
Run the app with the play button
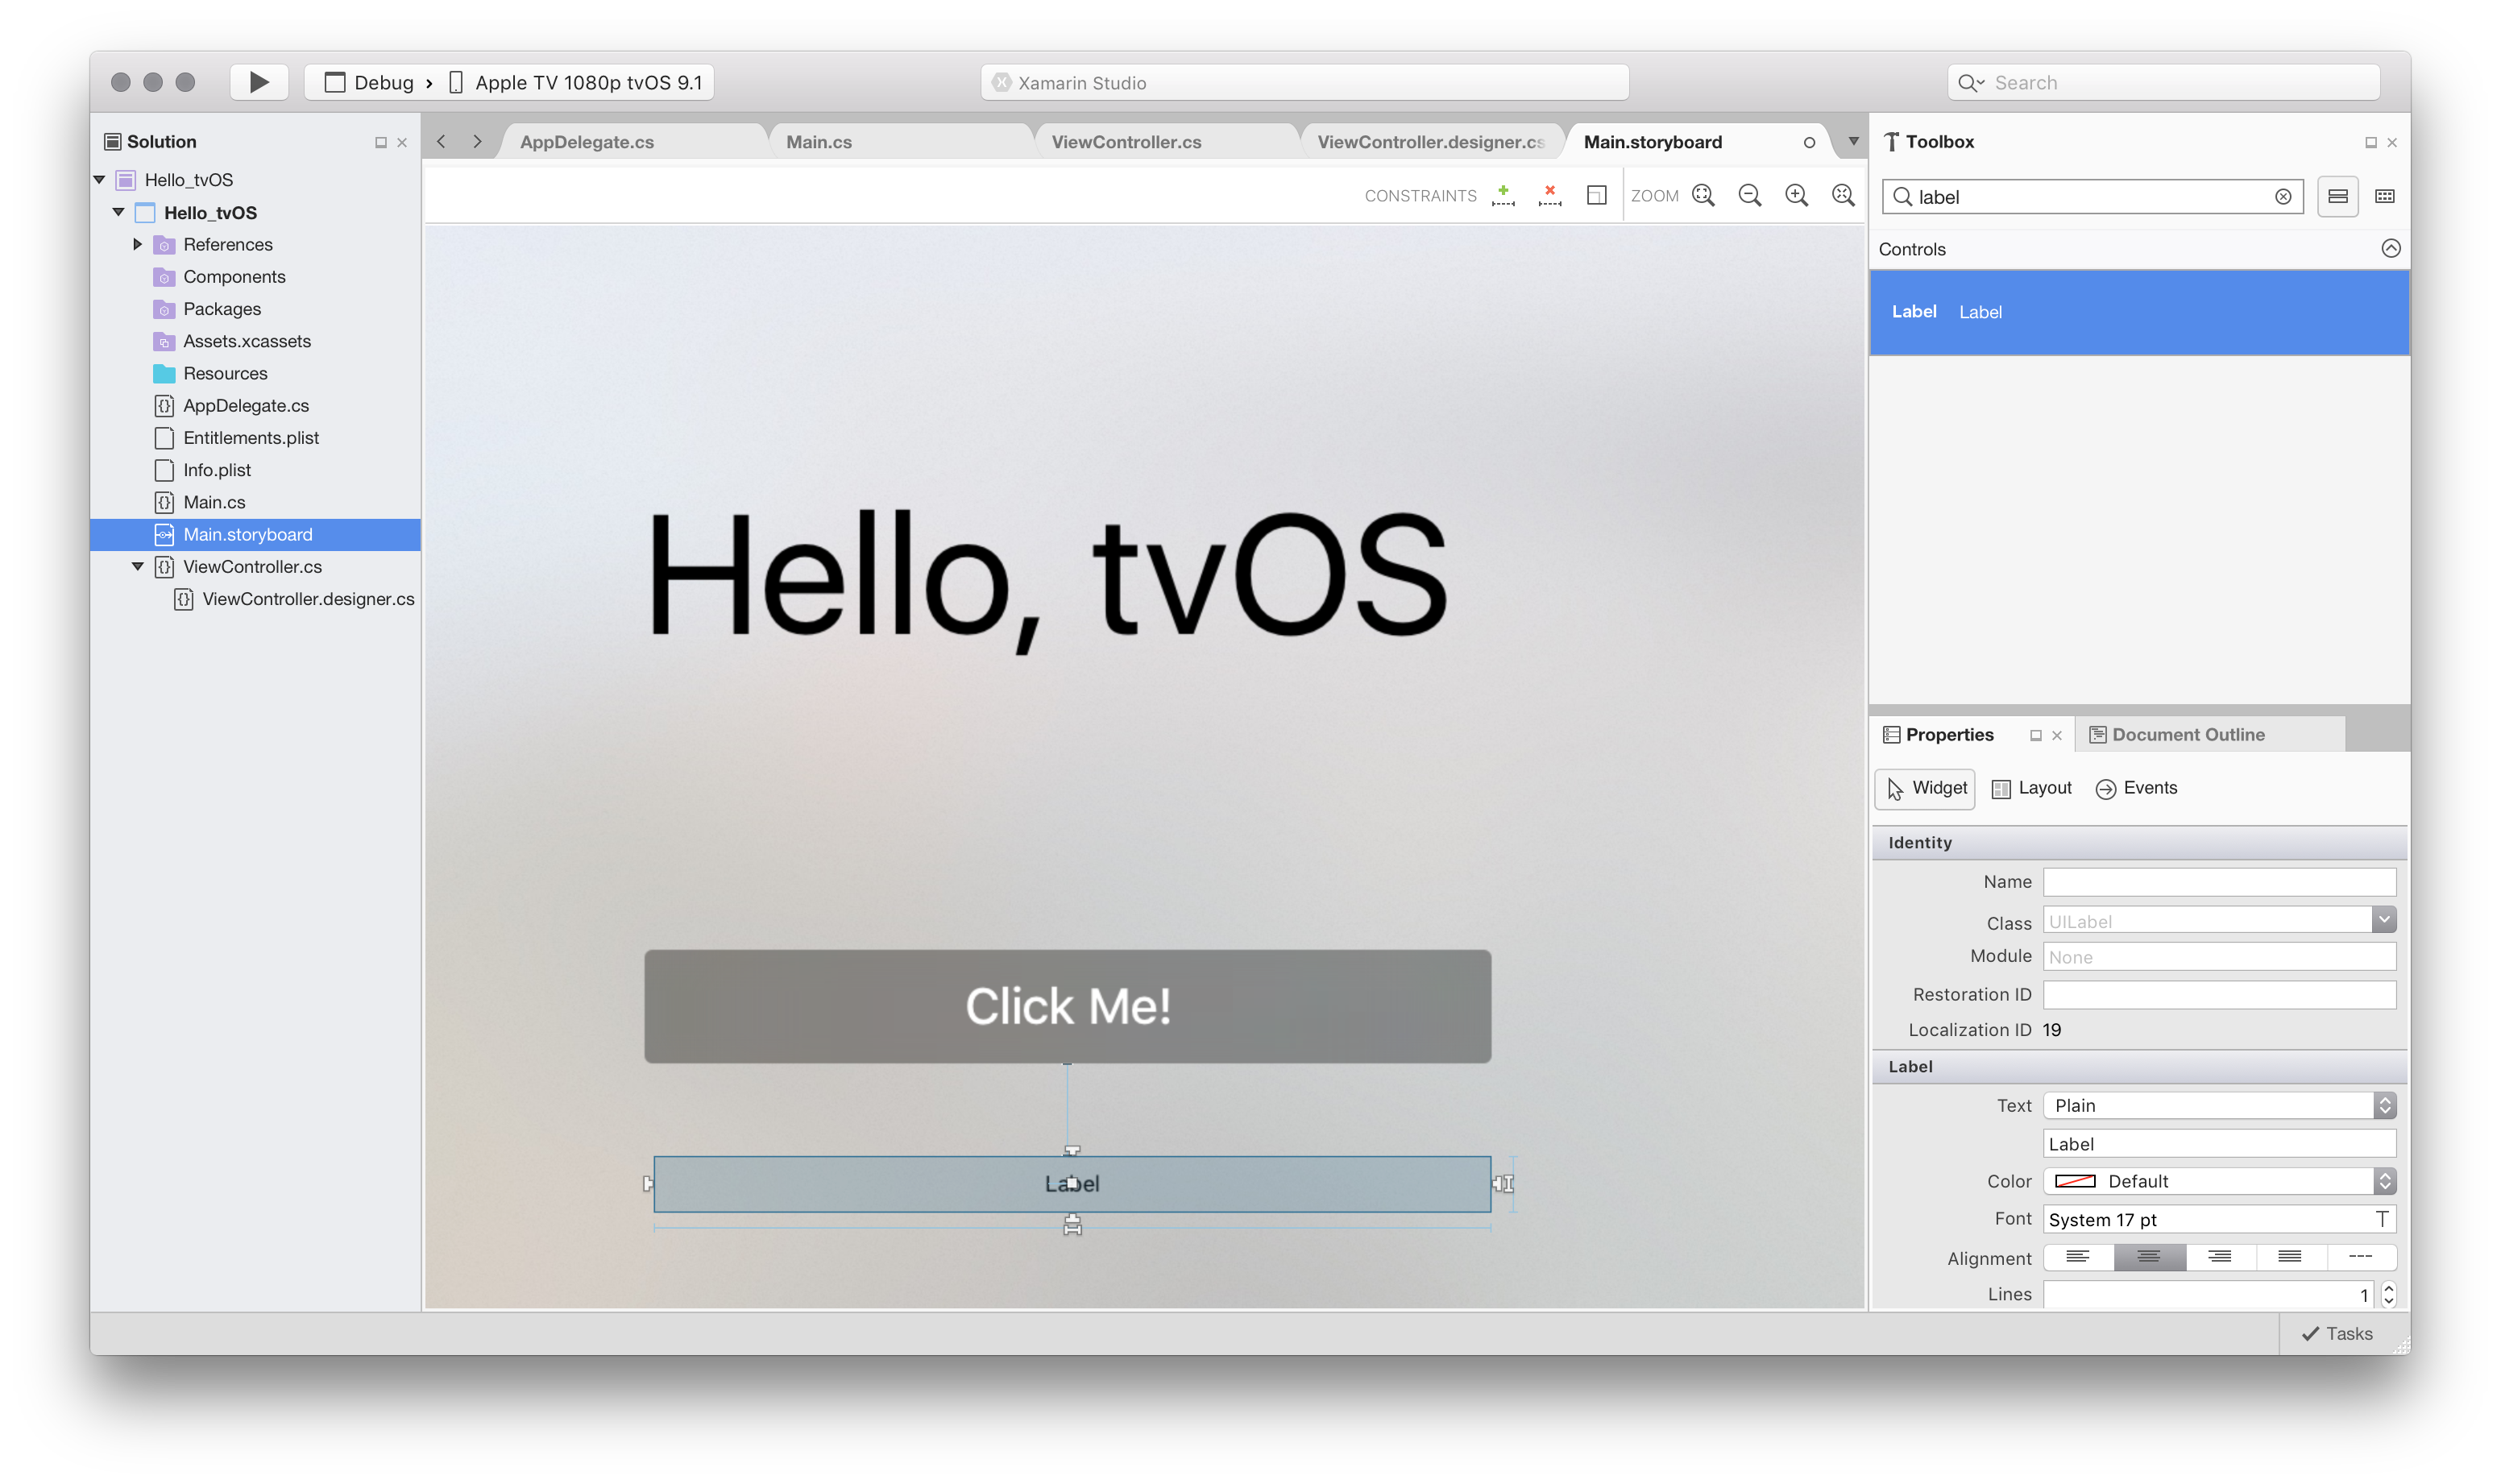(259, 82)
